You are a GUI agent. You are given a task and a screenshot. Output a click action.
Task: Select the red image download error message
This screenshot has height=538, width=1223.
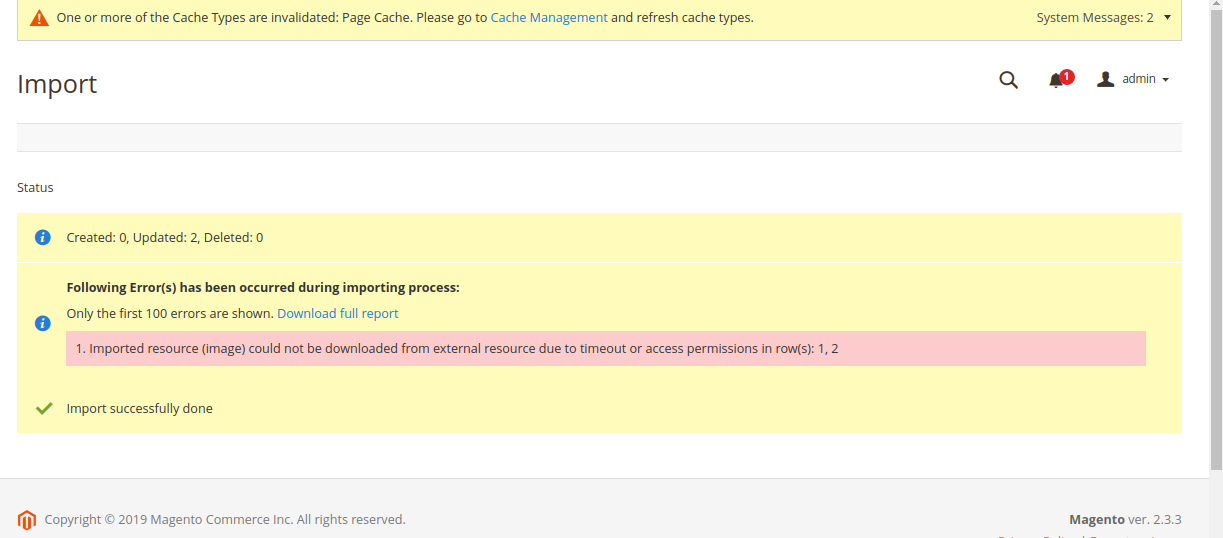tap(606, 348)
